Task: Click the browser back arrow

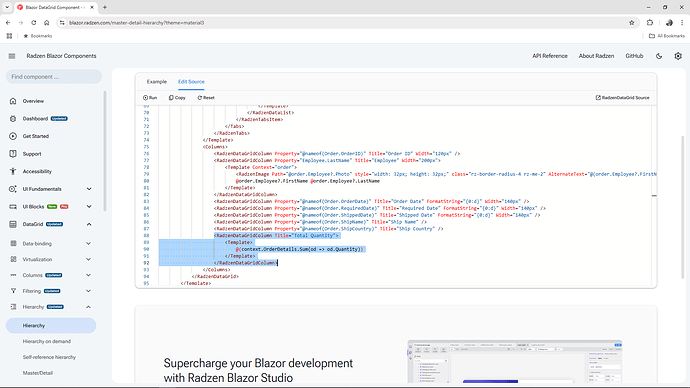Action: (x=8, y=22)
